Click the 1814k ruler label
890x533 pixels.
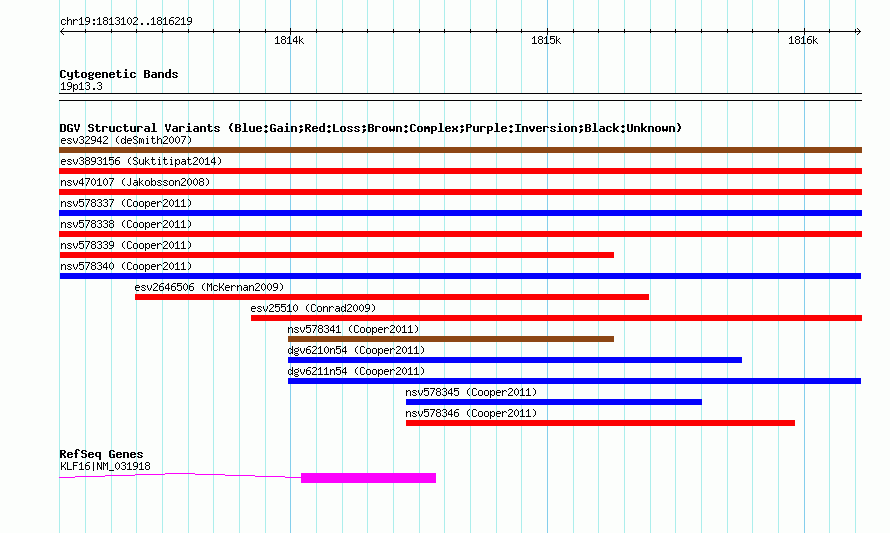pos(289,40)
